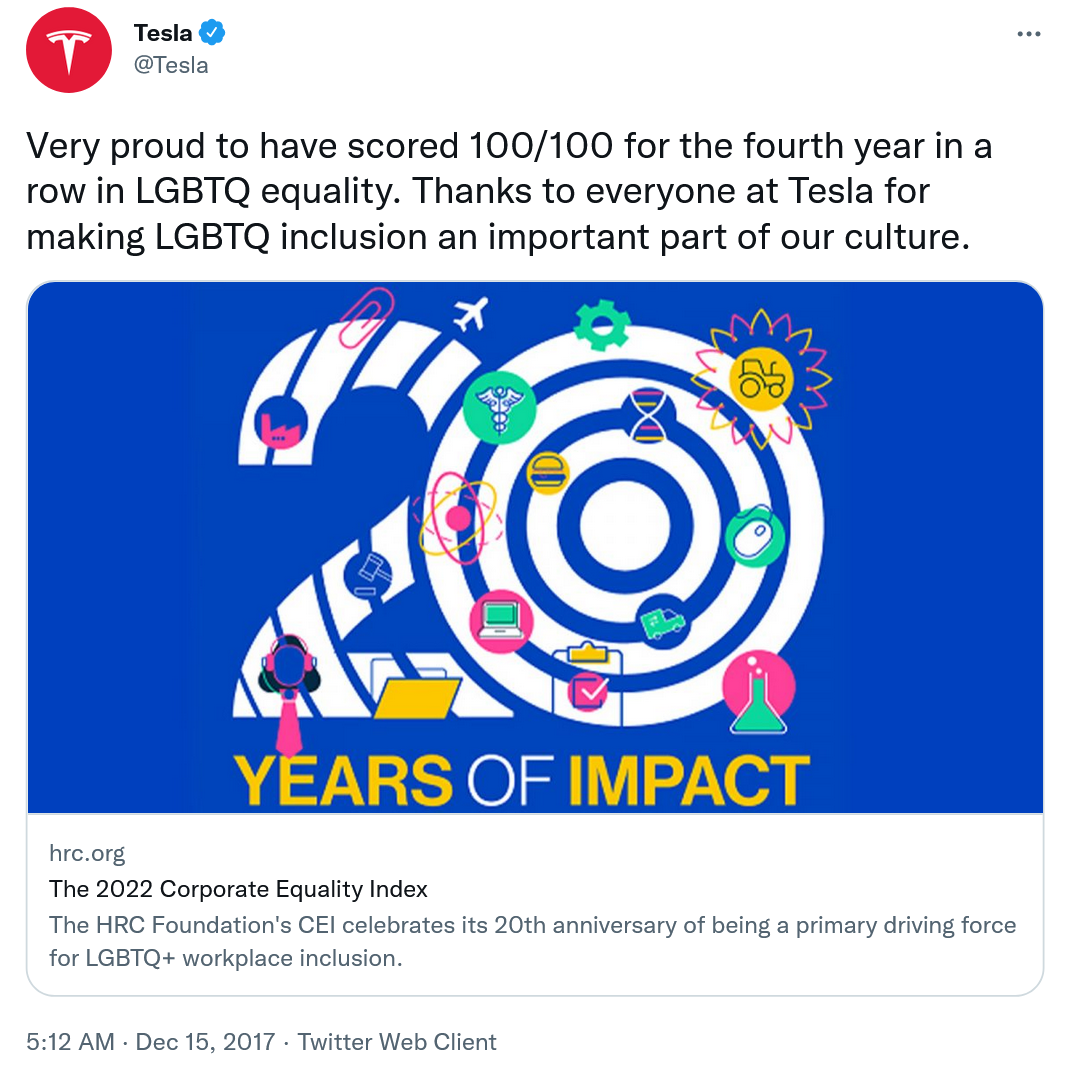Click the medical caduceus icon in the image
Screen dimensions: 1067x1076
pyautogui.click(x=499, y=407)
